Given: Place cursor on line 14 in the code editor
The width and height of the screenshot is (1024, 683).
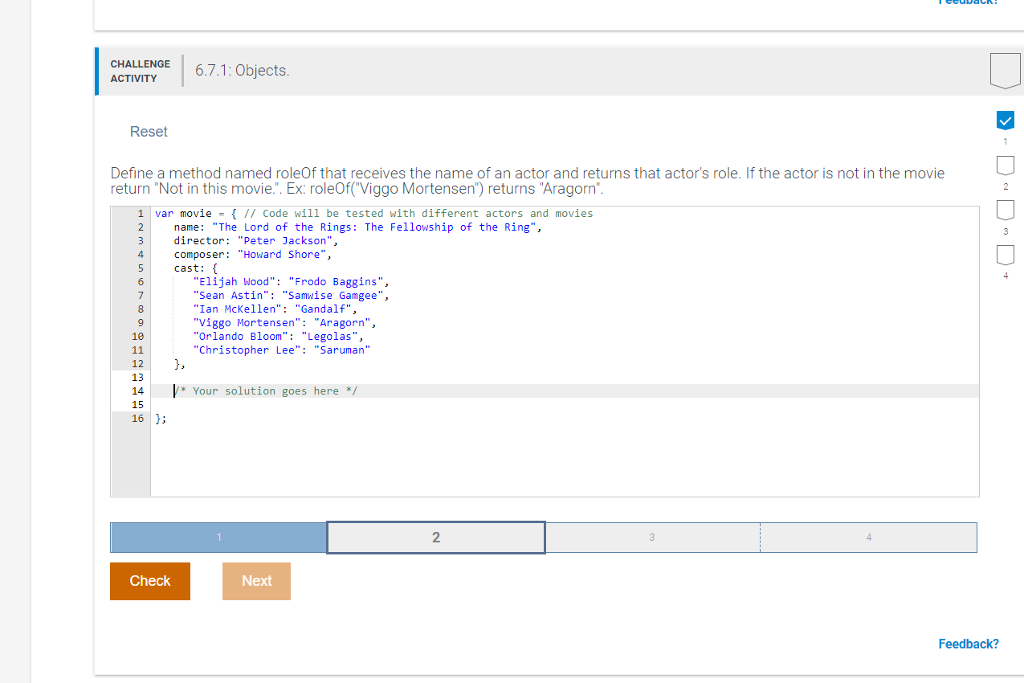Looking at the screenshot, I should click(300, 390).
